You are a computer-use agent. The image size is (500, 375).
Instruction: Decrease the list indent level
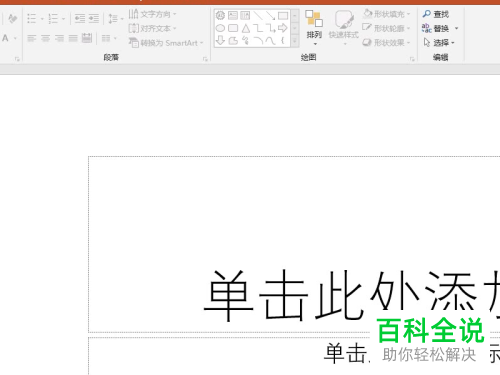tap(80, 18)
